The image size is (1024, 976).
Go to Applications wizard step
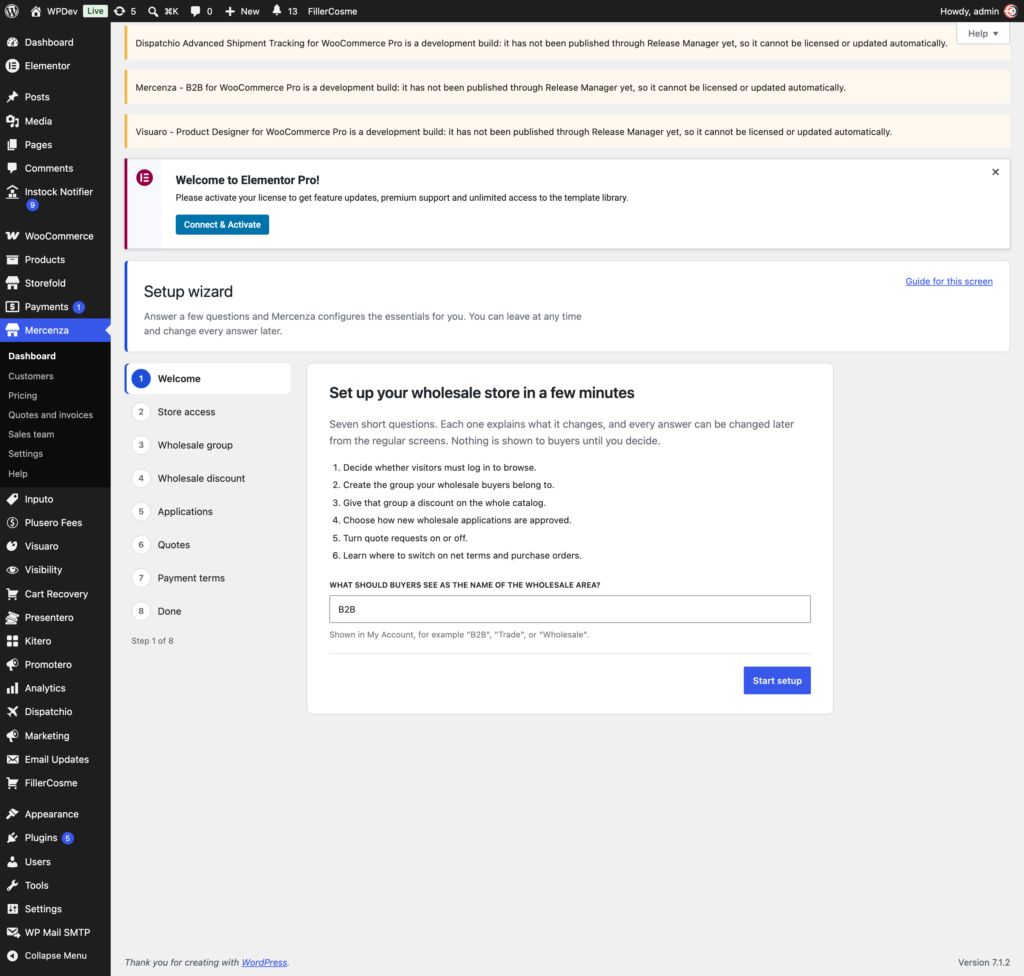(x=208, y=512)
